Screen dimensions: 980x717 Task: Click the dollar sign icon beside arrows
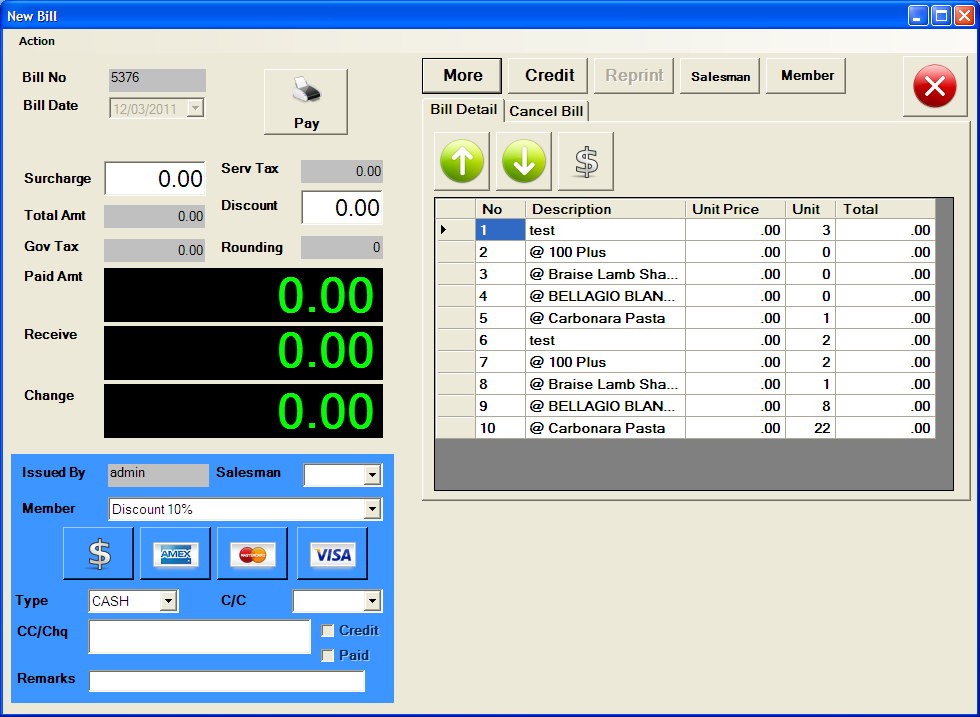click(586, 161)
